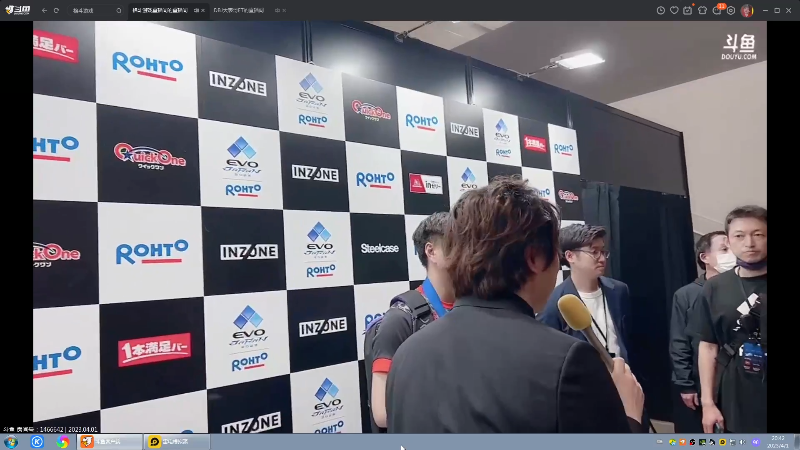Viewport: 800px width, 450px height.
Task: Open messages with the 11 badge
Action: tap(717, 10)
